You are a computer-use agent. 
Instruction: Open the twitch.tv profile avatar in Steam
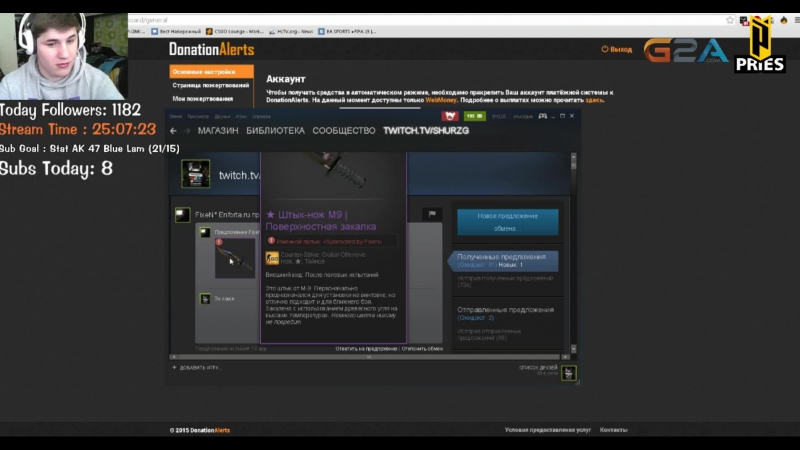pos(195,174)
